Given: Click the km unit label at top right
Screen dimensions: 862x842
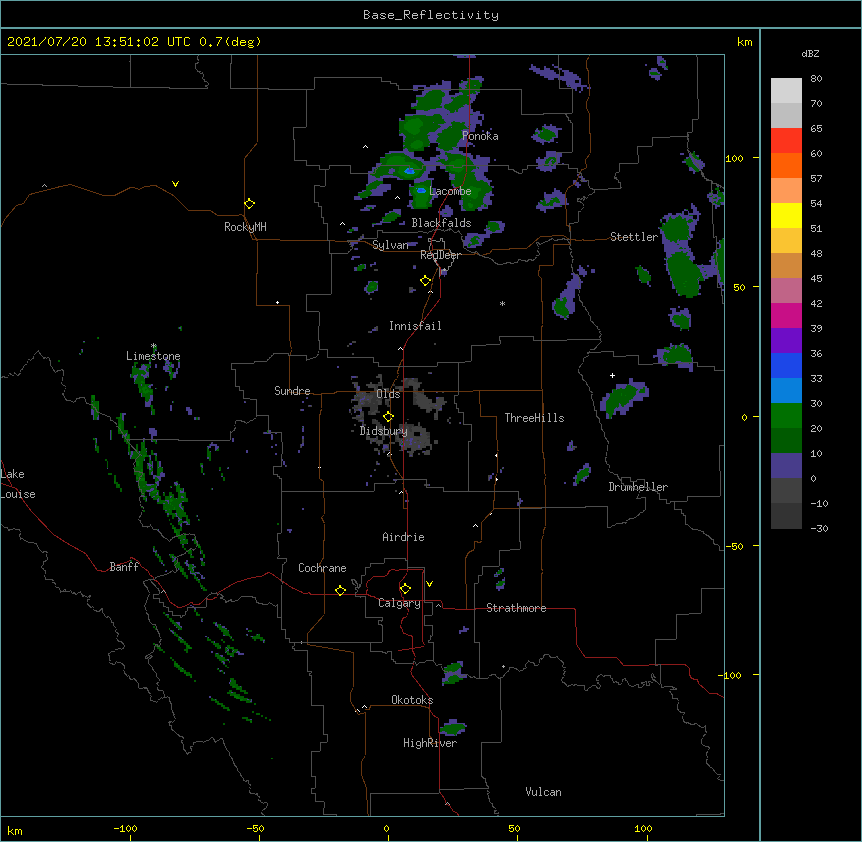Looking at the screenshot, I should tap(744, 42).
